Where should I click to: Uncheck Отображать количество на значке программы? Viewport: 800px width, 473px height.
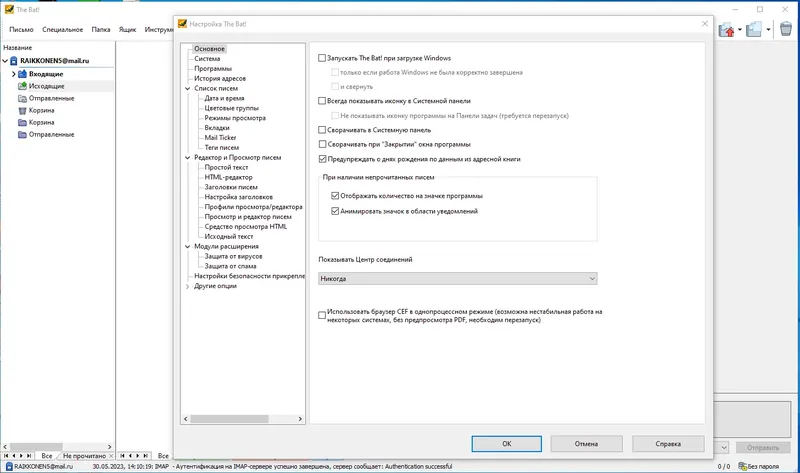click(x=335, y=196)
